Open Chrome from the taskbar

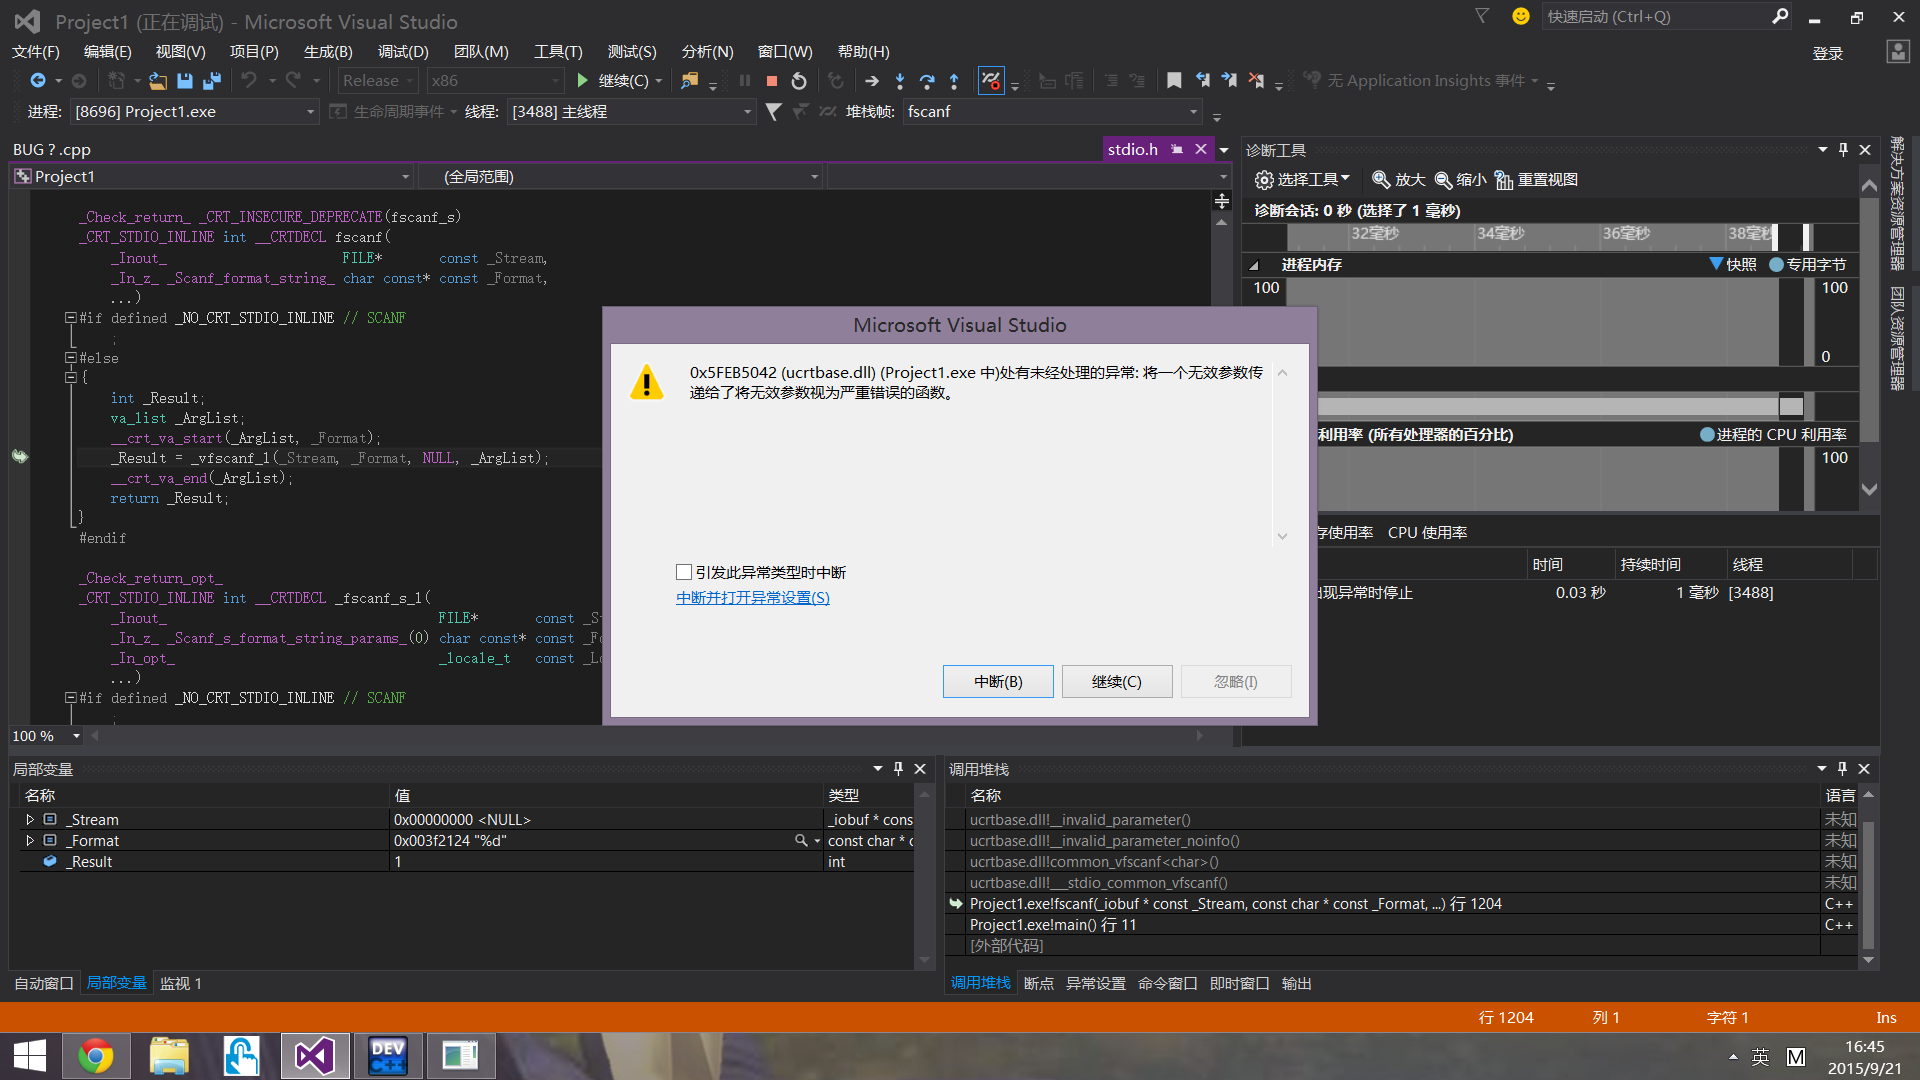[96, 1056]
